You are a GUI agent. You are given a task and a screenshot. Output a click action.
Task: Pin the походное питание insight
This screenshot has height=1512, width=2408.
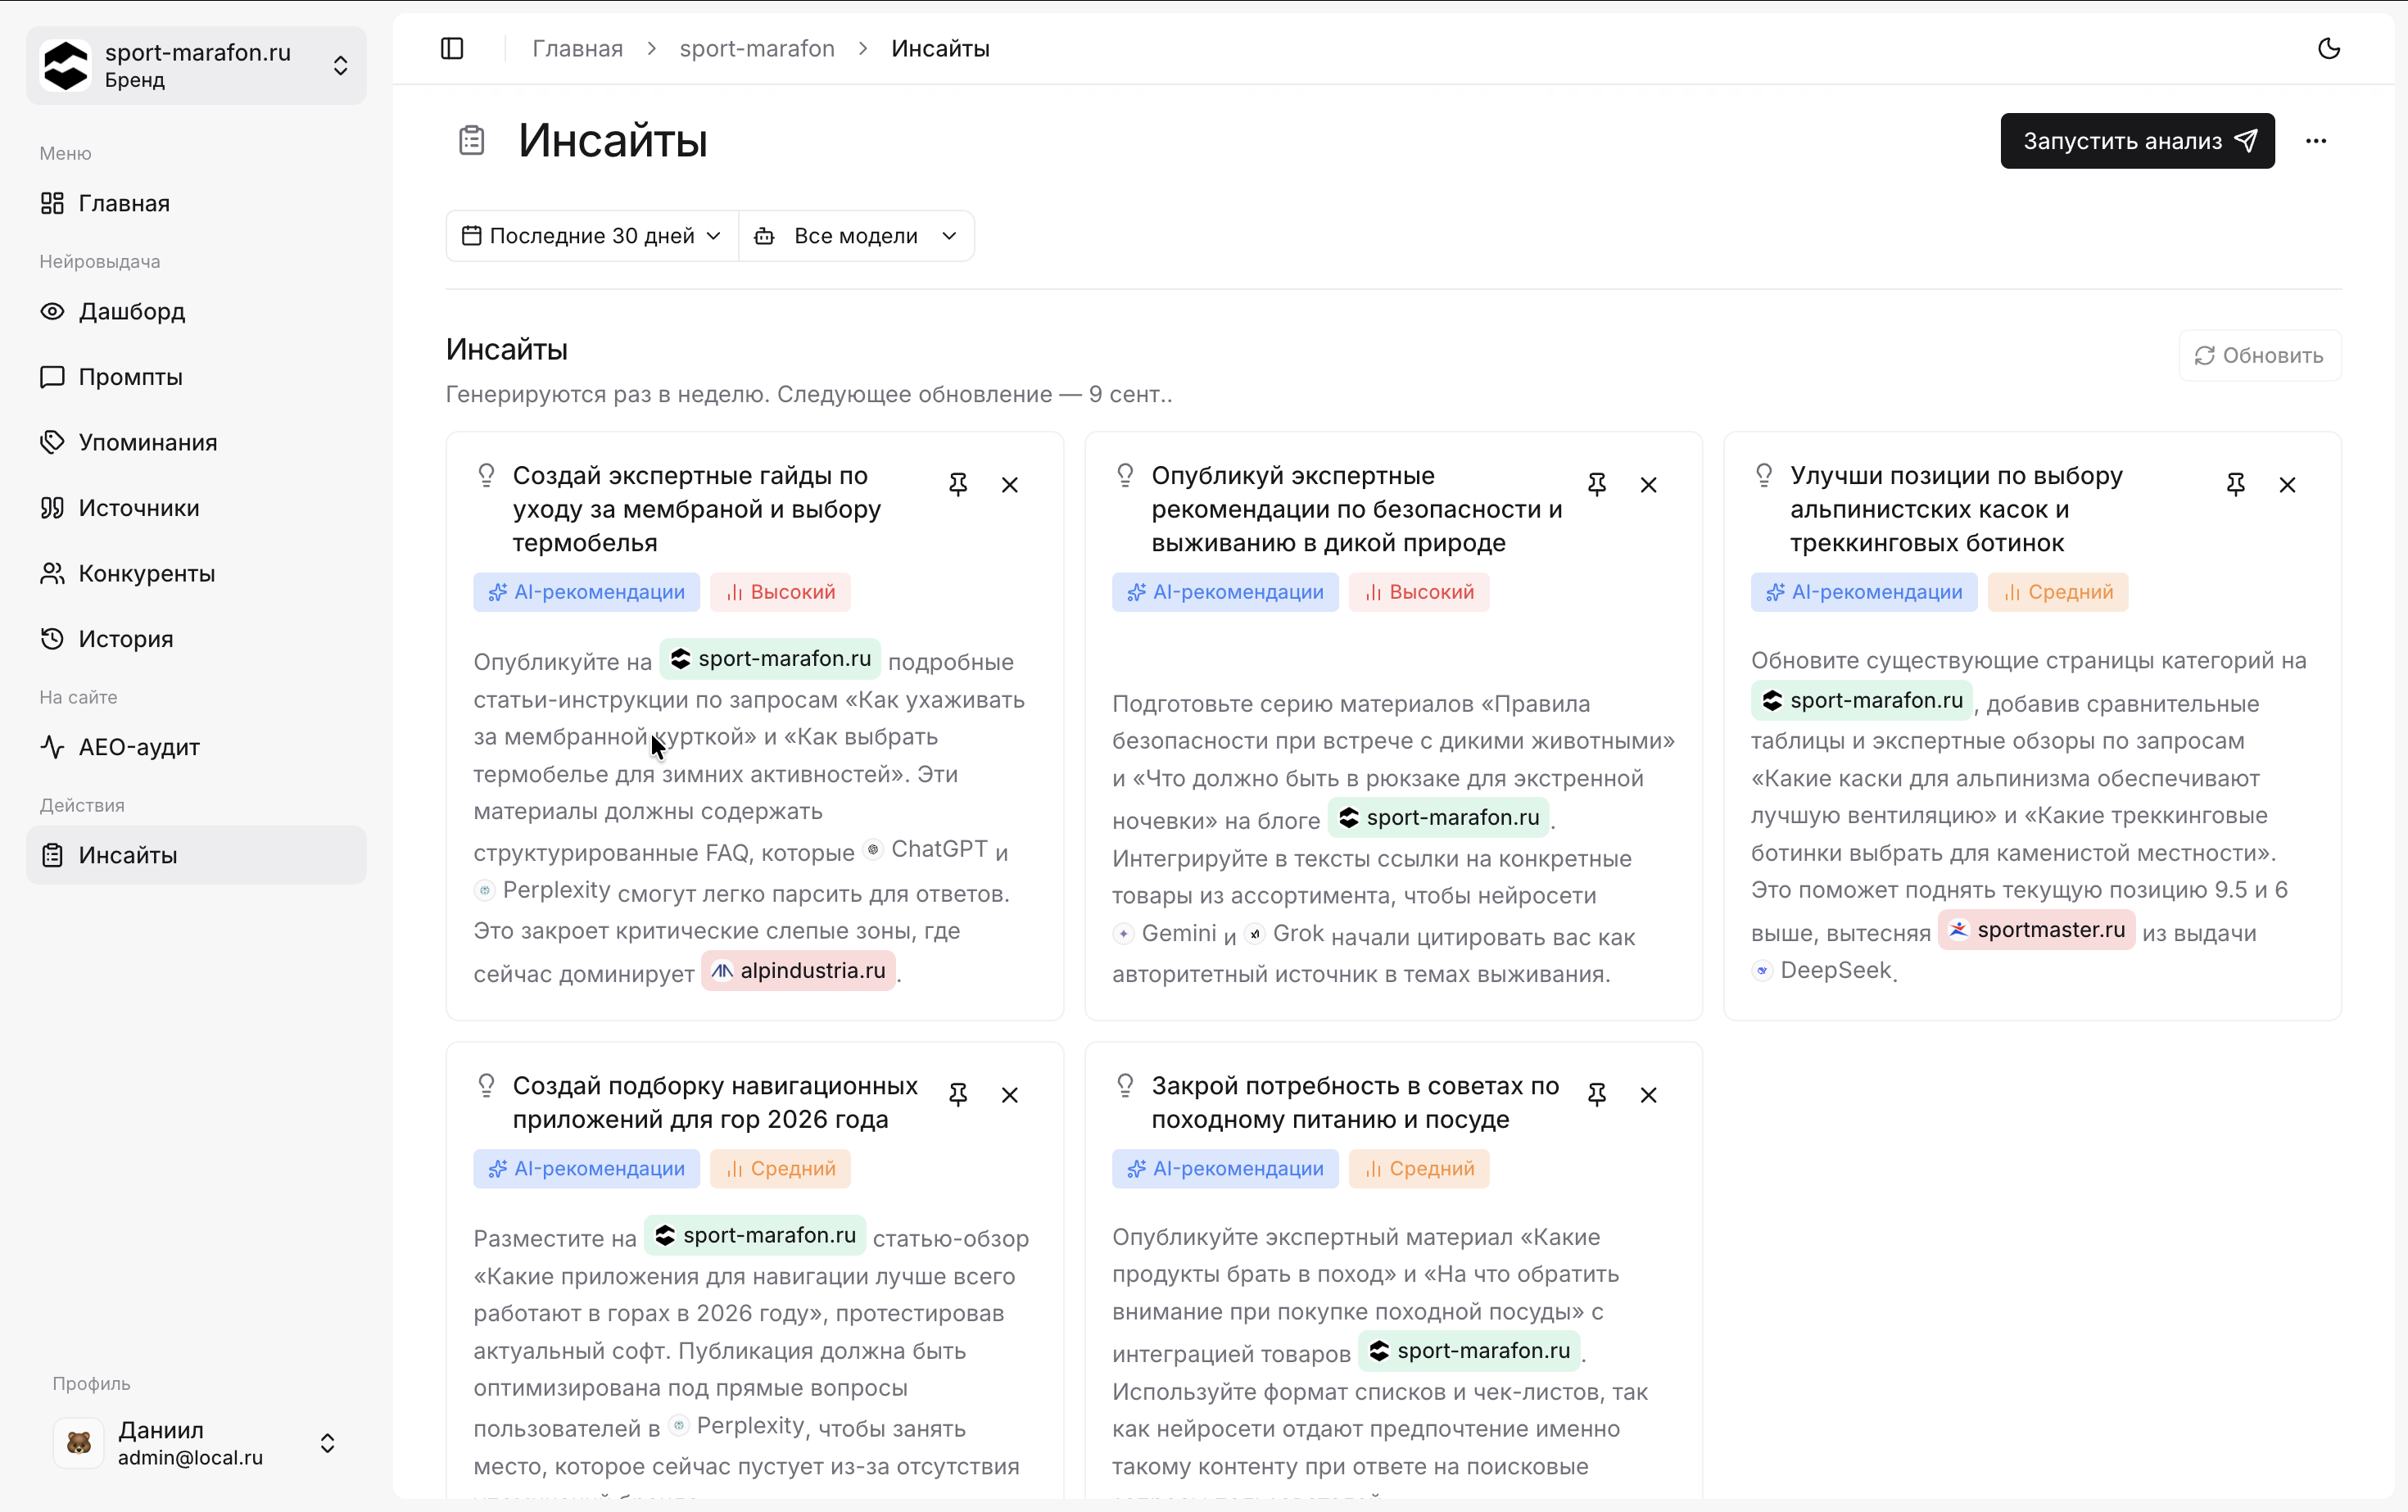coord(1597,1095)
